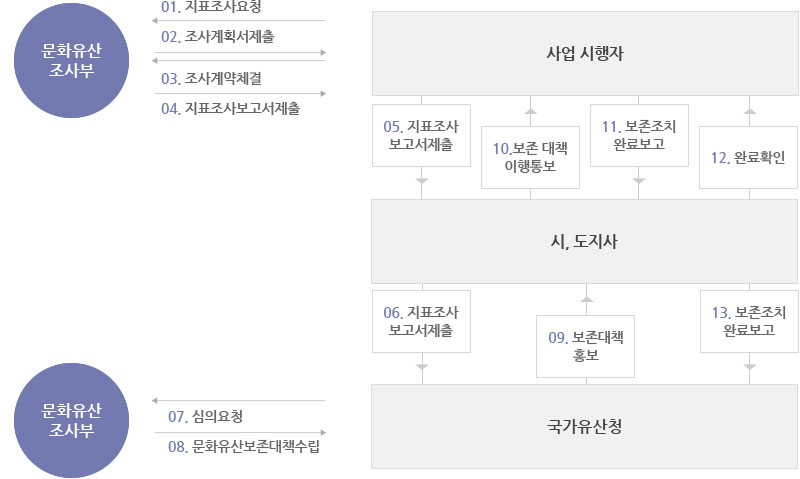This screenshot has height=479, width=800.
Task: Click the 07. 심의요청 label
Action: 206,416
